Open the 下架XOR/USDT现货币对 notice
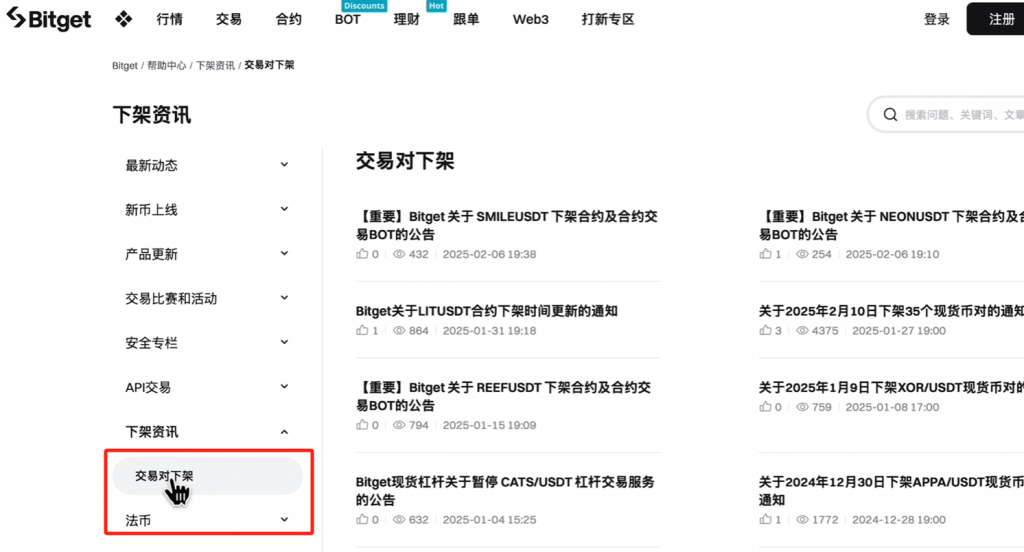 (891, 387)
